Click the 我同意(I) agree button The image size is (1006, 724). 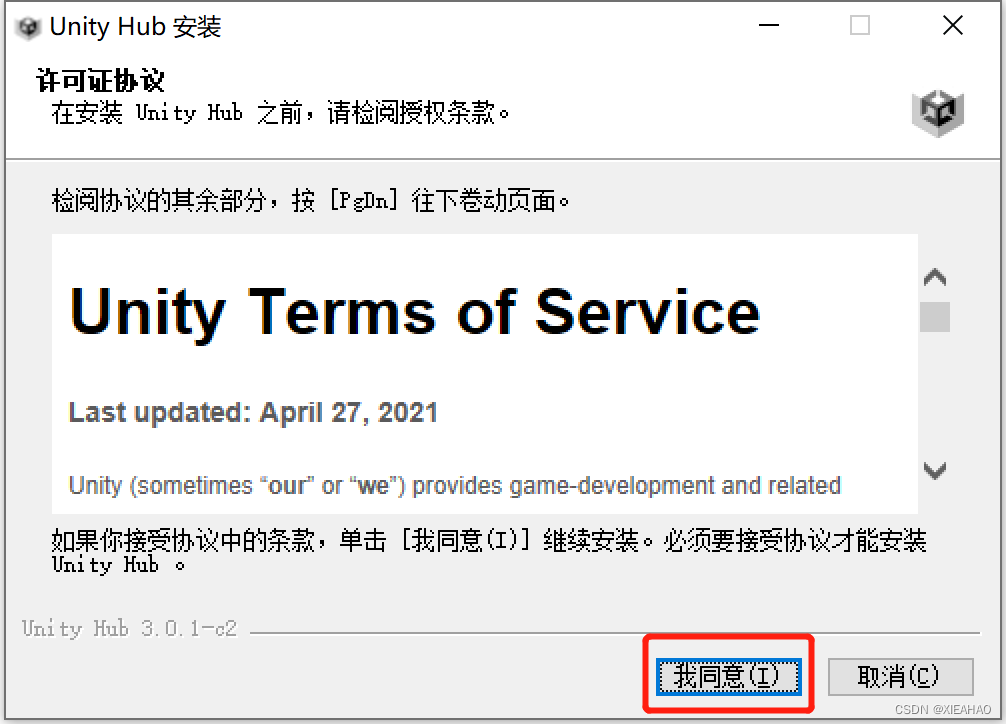728,677
